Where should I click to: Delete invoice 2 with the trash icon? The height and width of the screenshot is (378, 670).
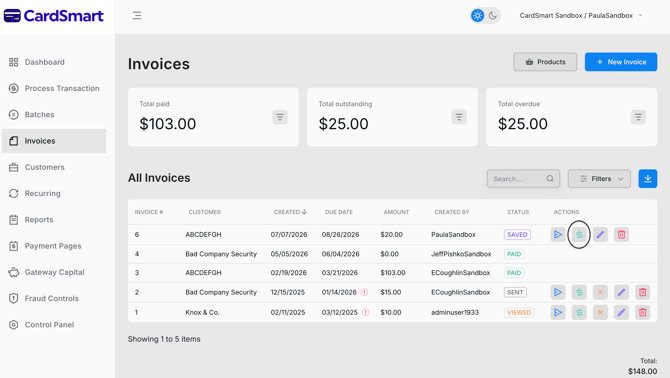[x=642, y=292]
